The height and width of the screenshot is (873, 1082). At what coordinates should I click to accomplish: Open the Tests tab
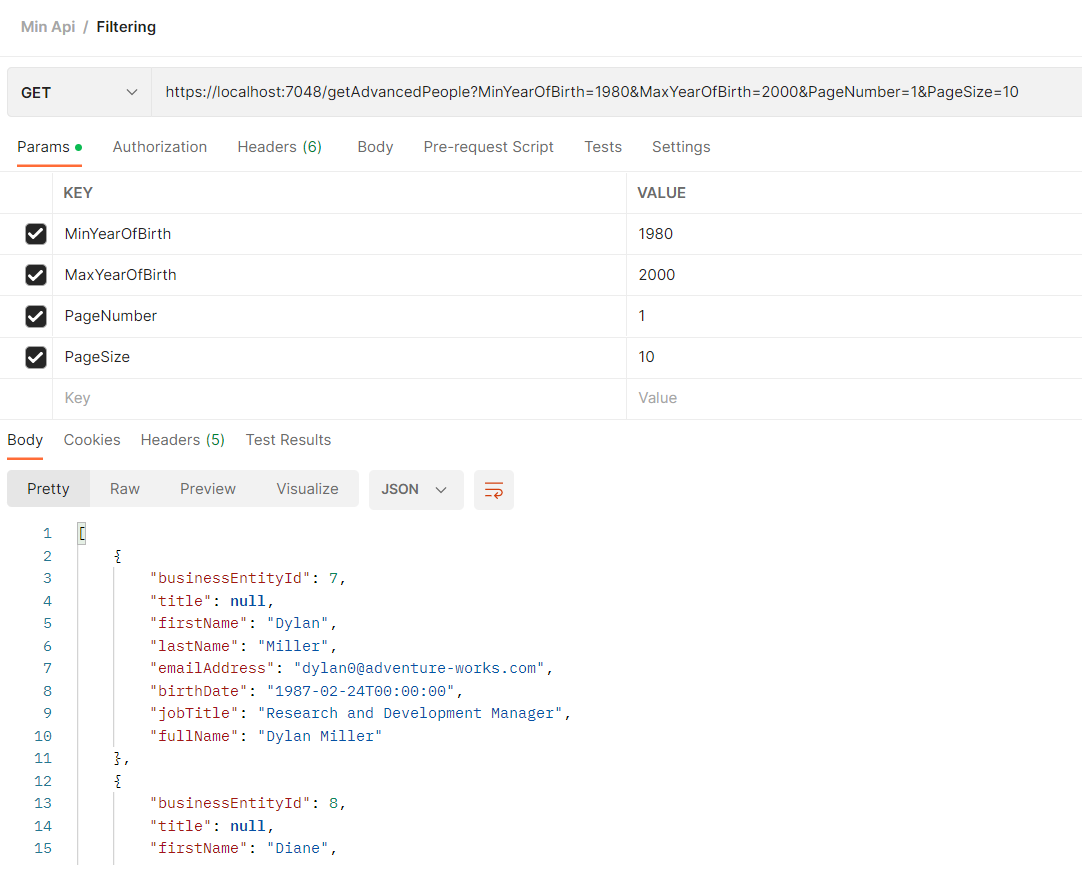click(603, 147)
